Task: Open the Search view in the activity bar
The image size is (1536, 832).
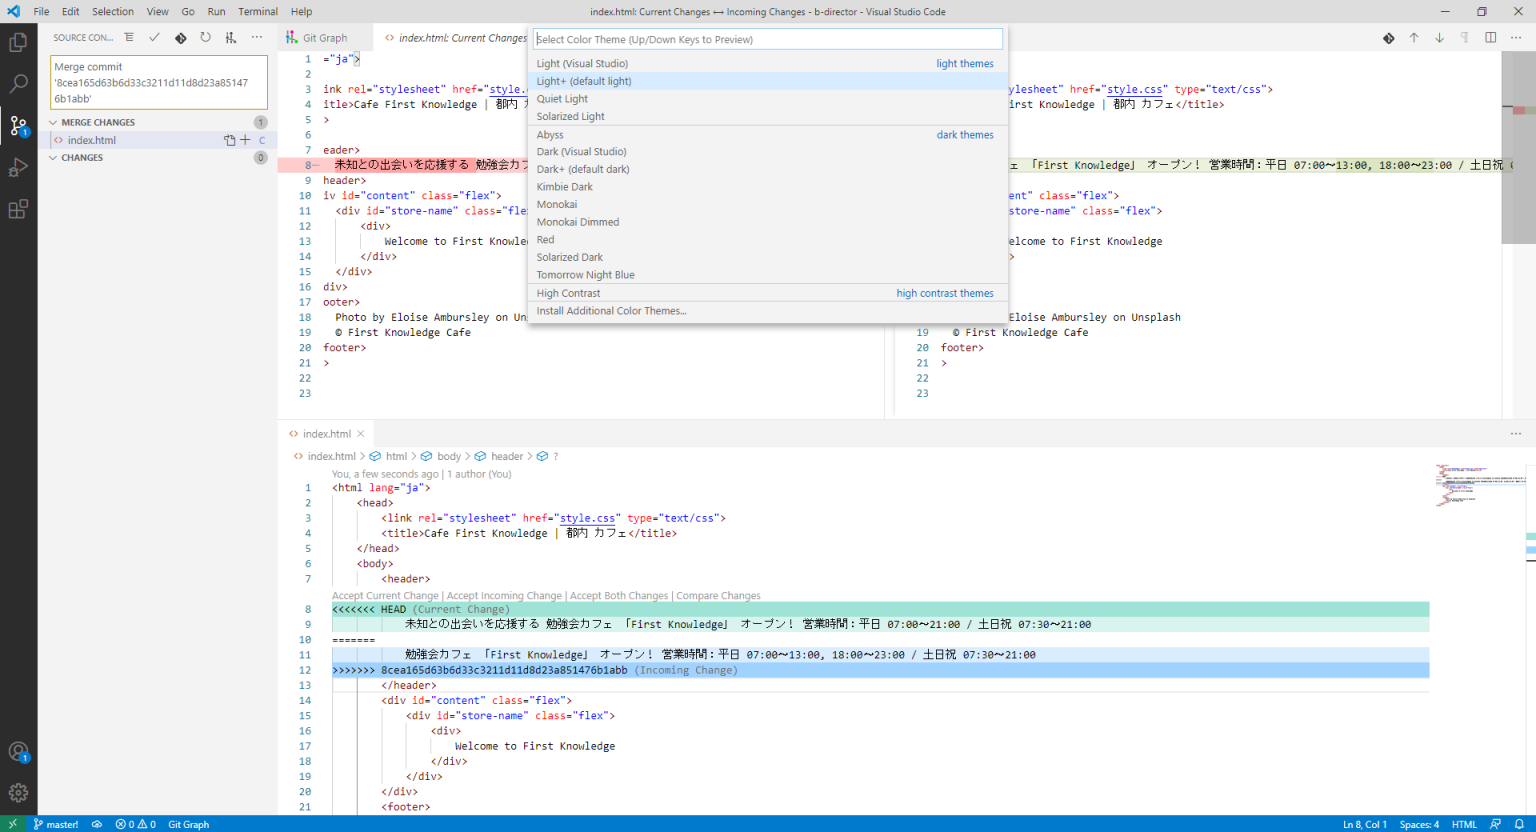Action: coord(18,84)
